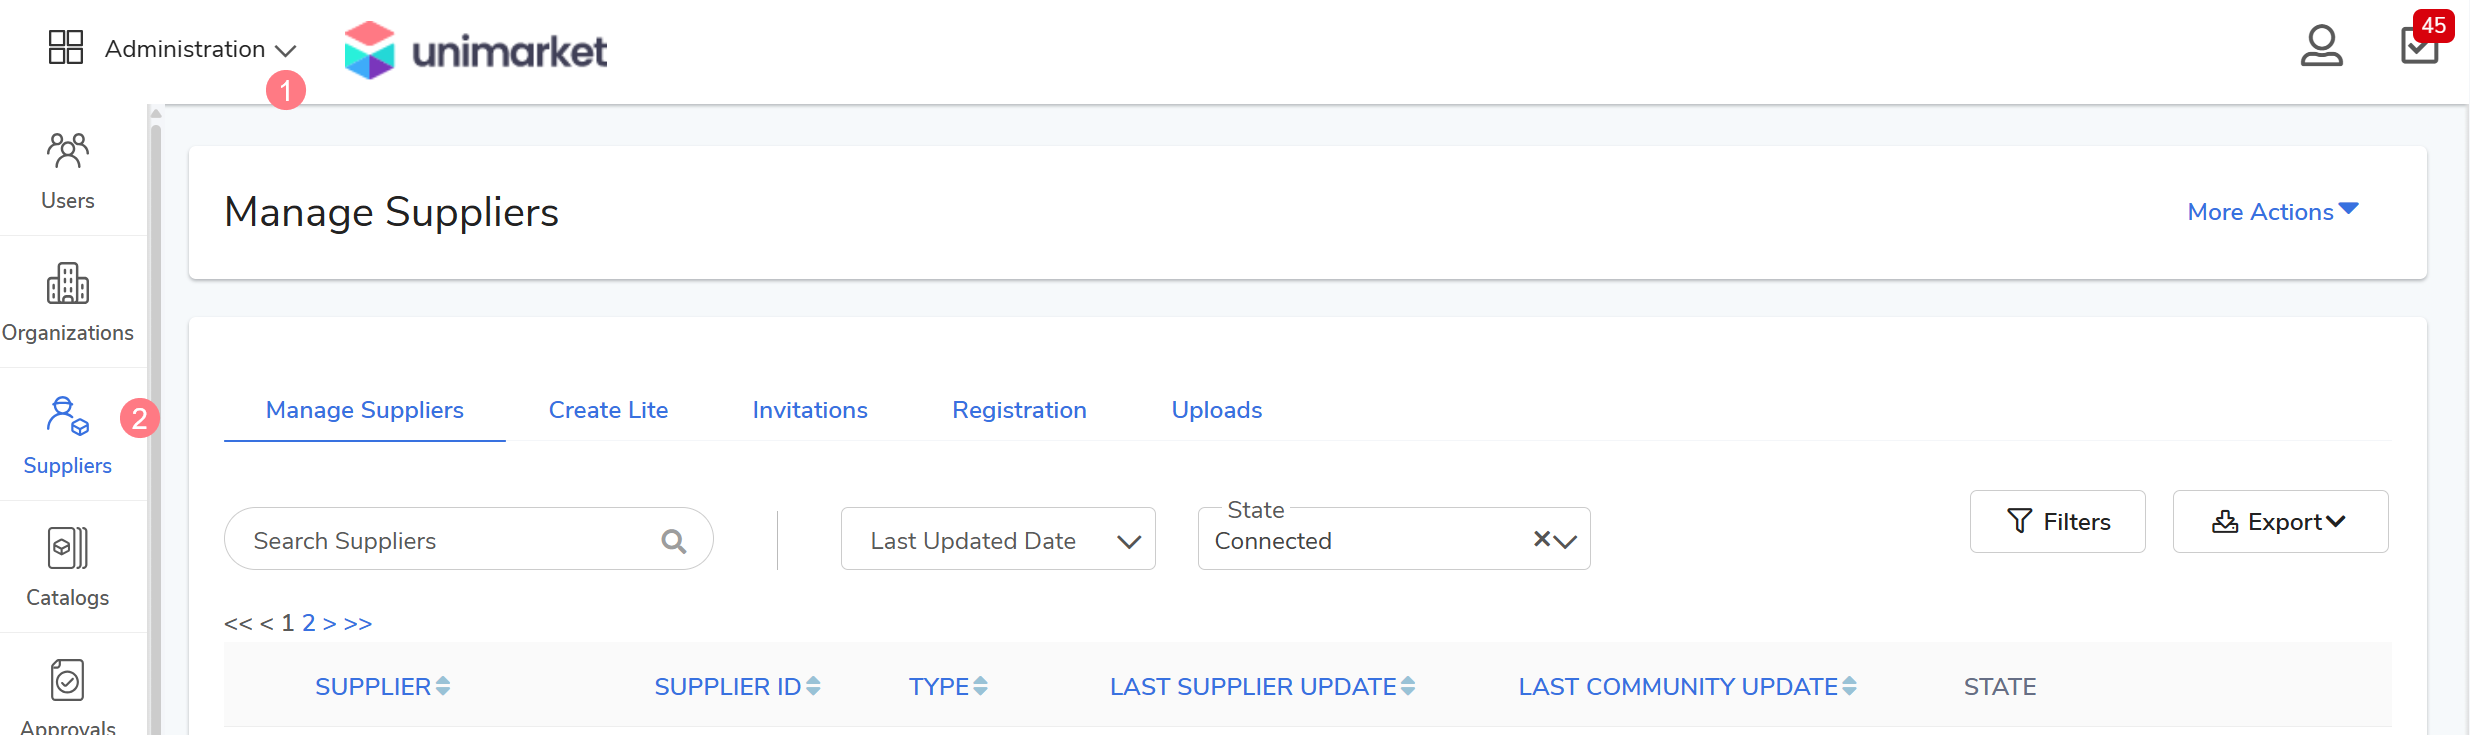Expand the More Actions menu

point(2272,212)
